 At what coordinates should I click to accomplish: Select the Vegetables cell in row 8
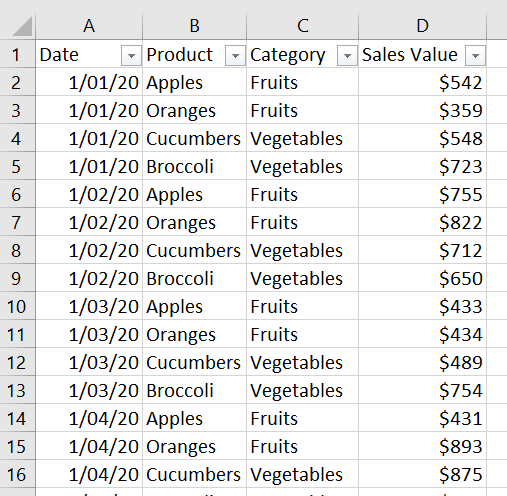pos(303,250)
